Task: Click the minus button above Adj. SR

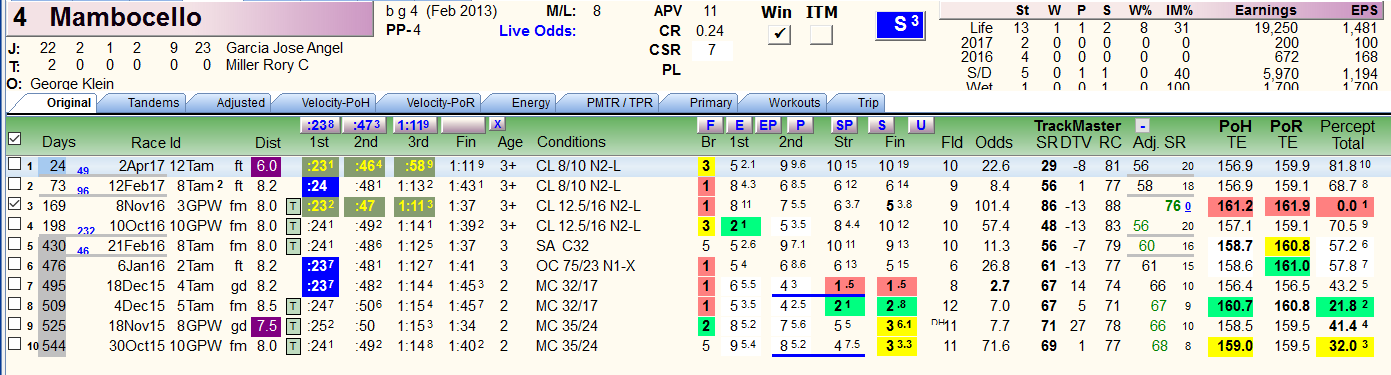Action: 1142,125
